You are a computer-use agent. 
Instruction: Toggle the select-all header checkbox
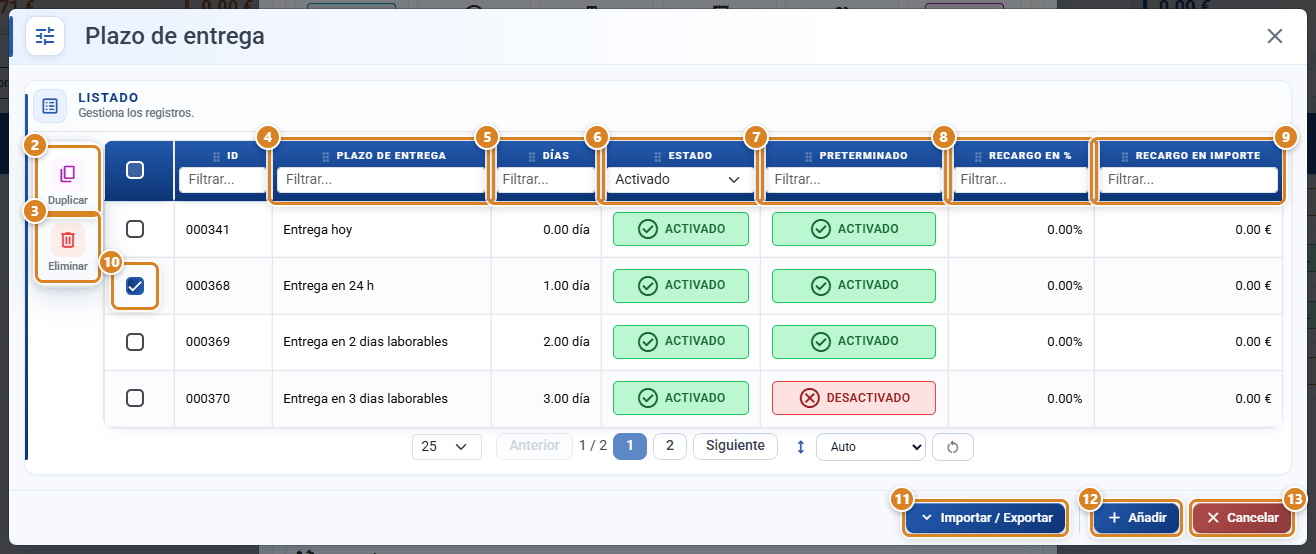[135, 170]
